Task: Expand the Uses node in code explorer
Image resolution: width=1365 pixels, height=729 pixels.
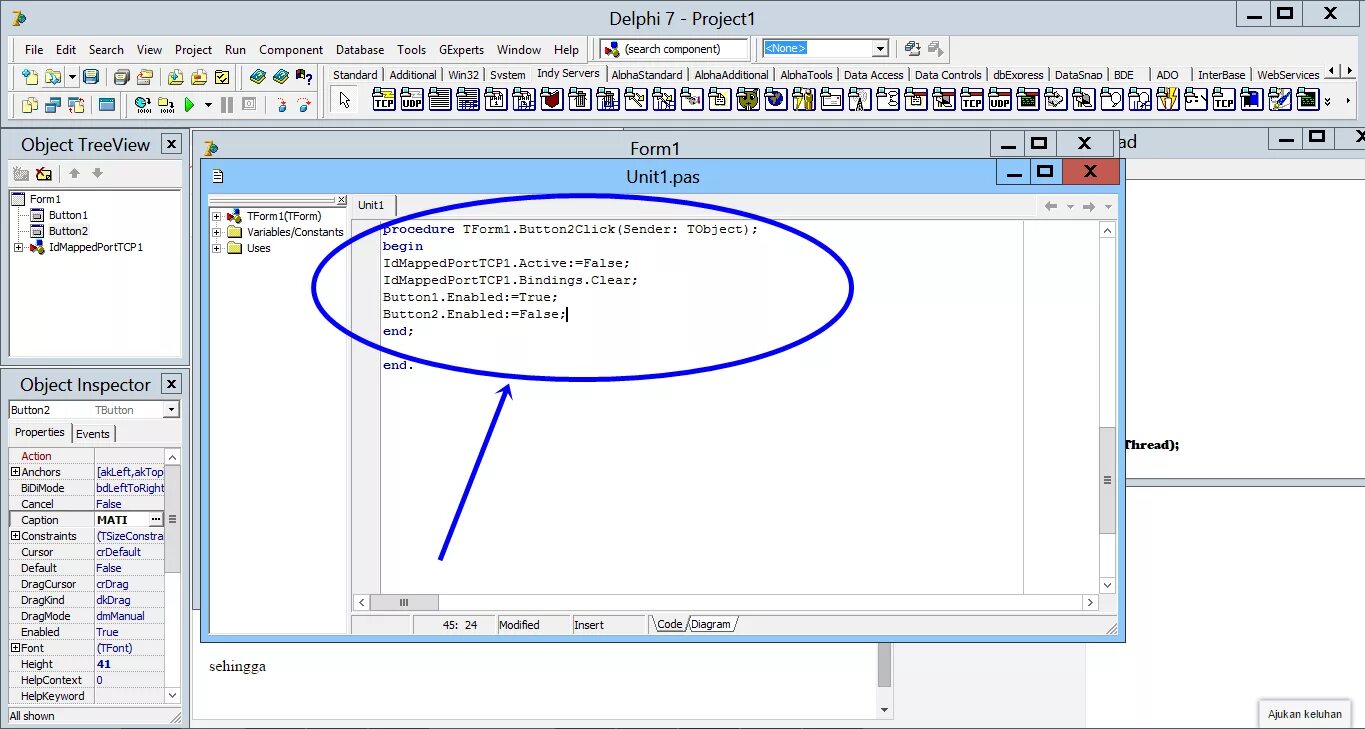Action: (216, 248)
